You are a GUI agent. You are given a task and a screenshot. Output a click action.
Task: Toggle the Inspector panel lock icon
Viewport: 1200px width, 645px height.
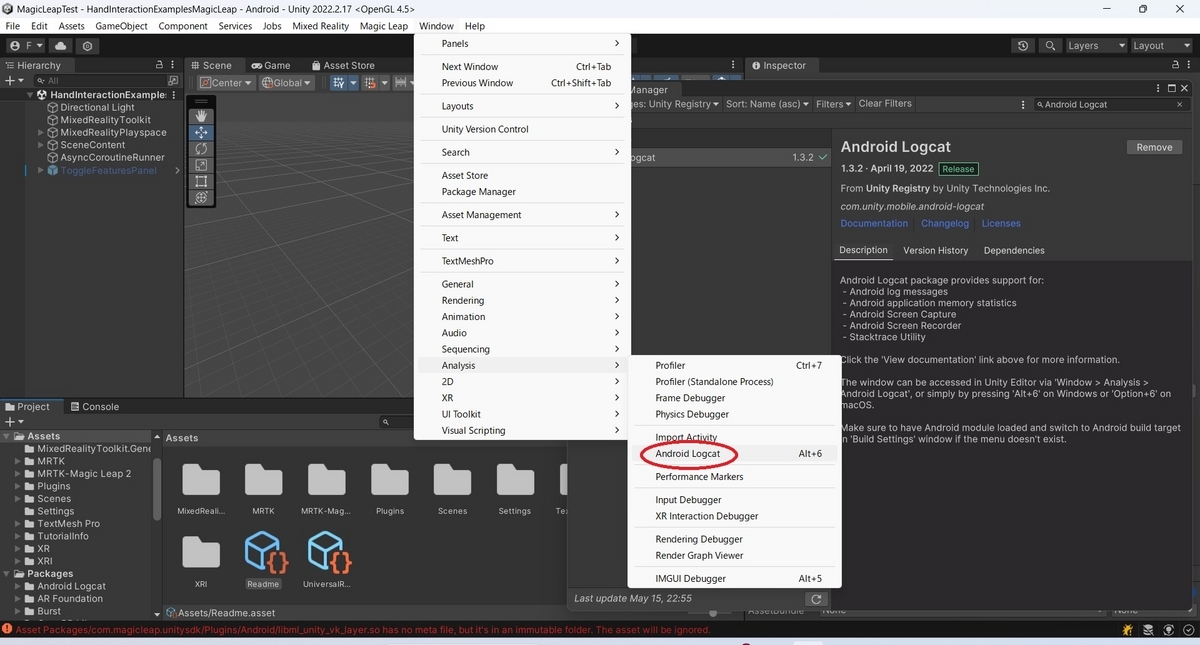coord(1174,65)
